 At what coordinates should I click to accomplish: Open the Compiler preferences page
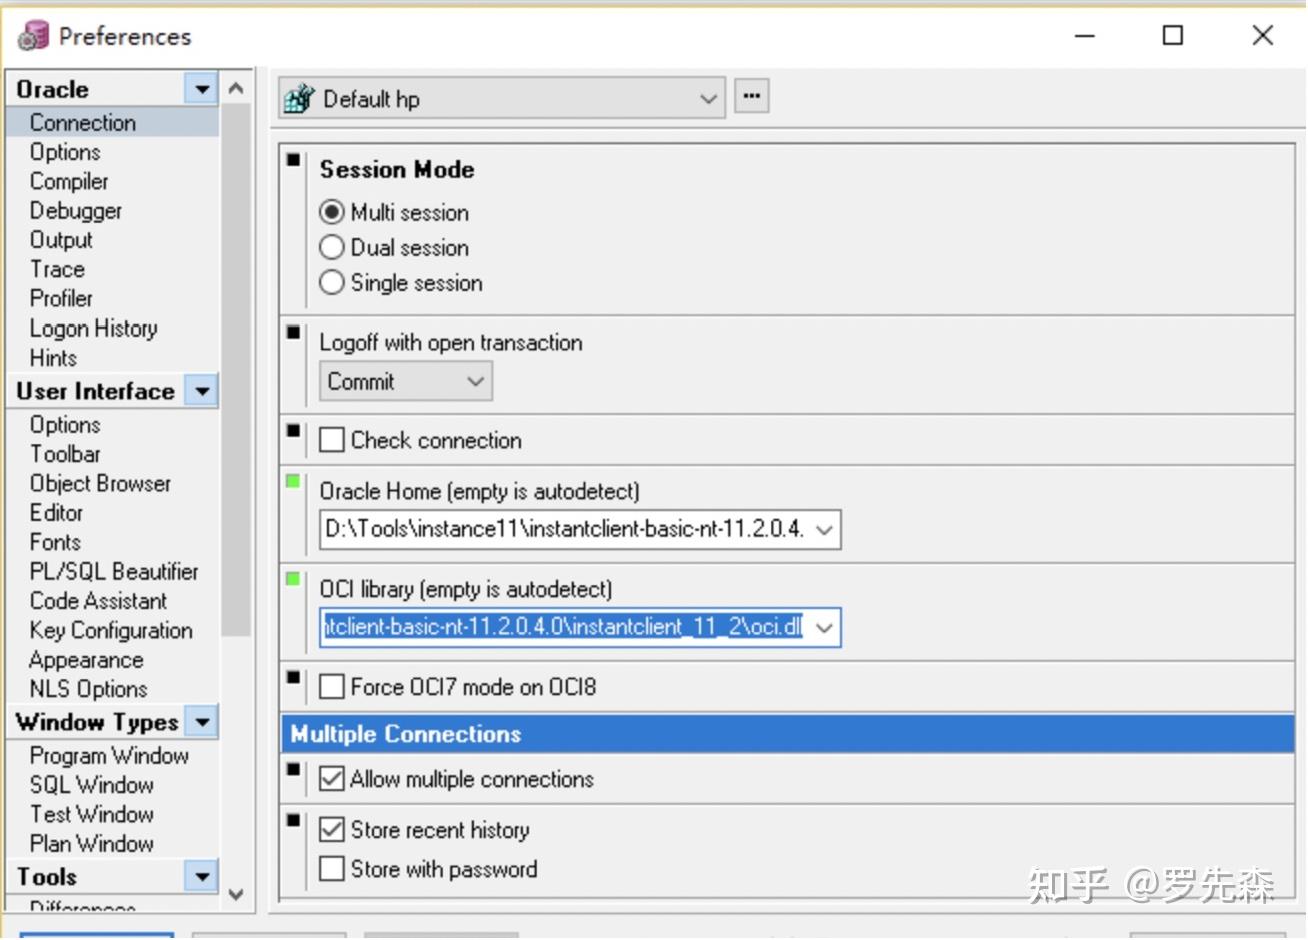coord(69,181)
